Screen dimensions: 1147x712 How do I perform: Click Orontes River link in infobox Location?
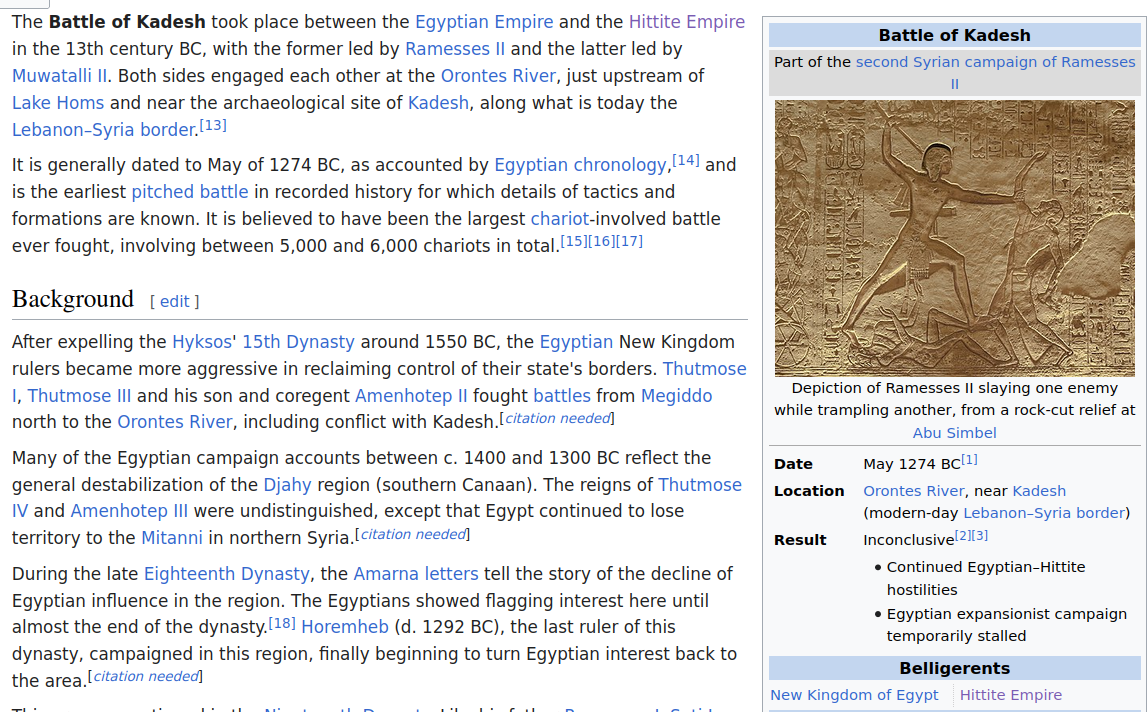914,492
